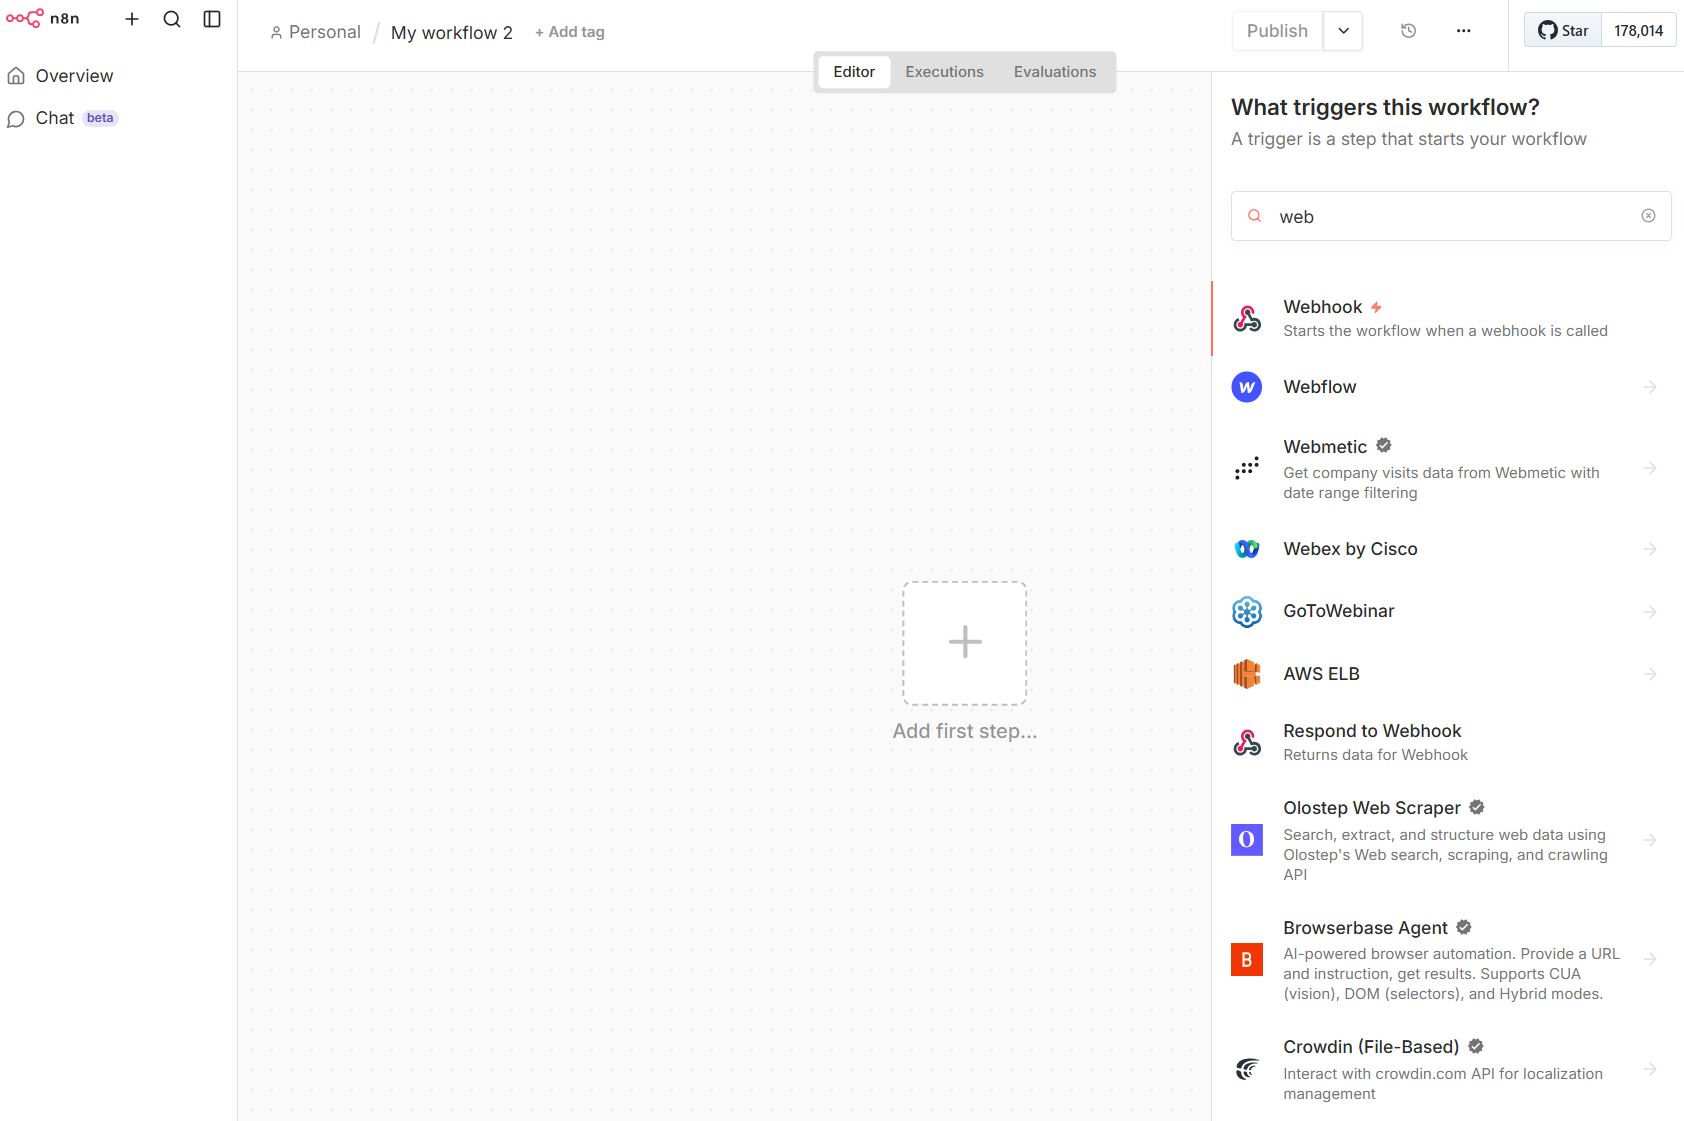1684x1121 pixels.
Task: Click the GitHub Star button
Action: (1563, 31)
